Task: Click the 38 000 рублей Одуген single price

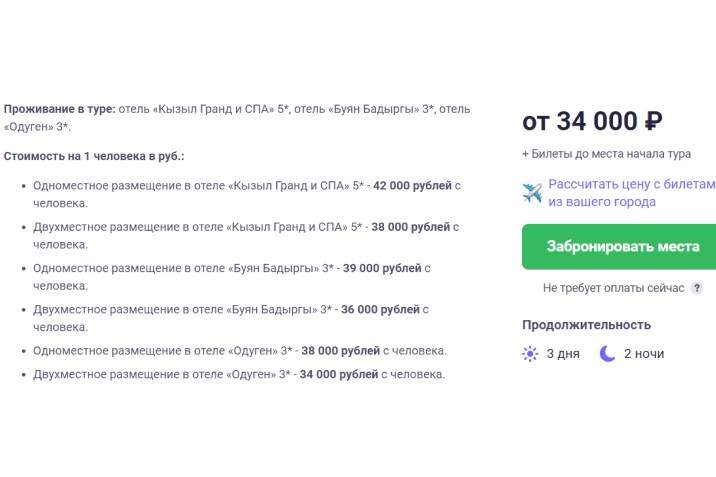Action: click(339, 351)
